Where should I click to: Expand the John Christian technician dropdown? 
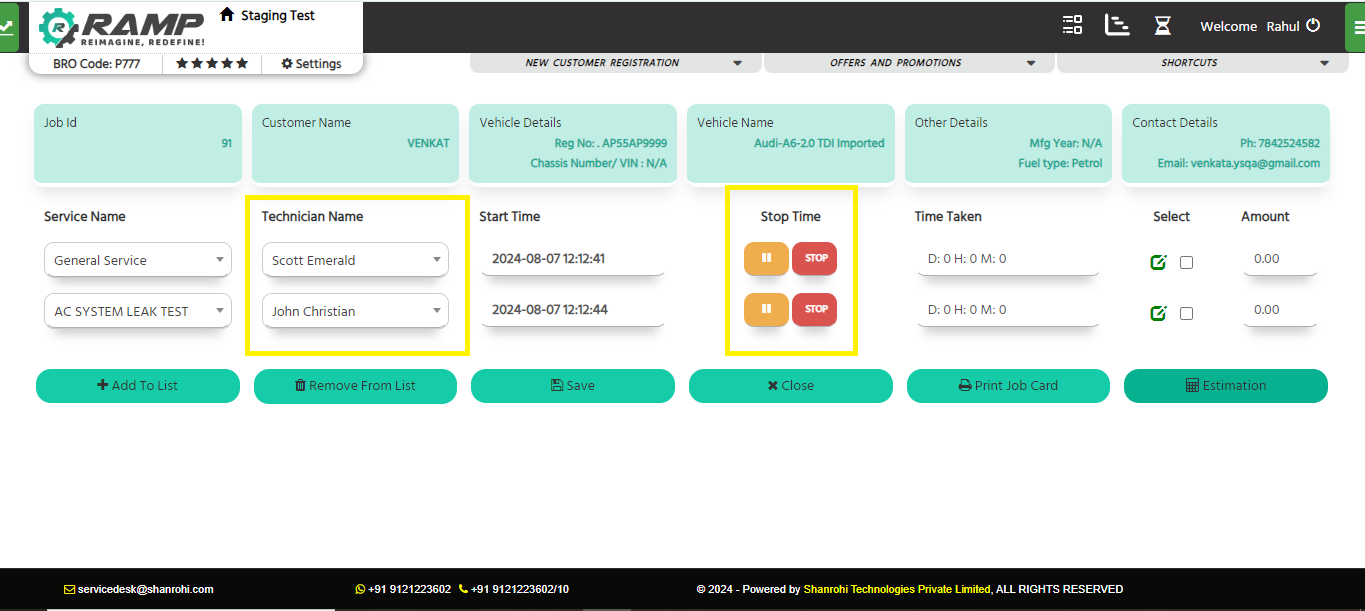(355, 311)
